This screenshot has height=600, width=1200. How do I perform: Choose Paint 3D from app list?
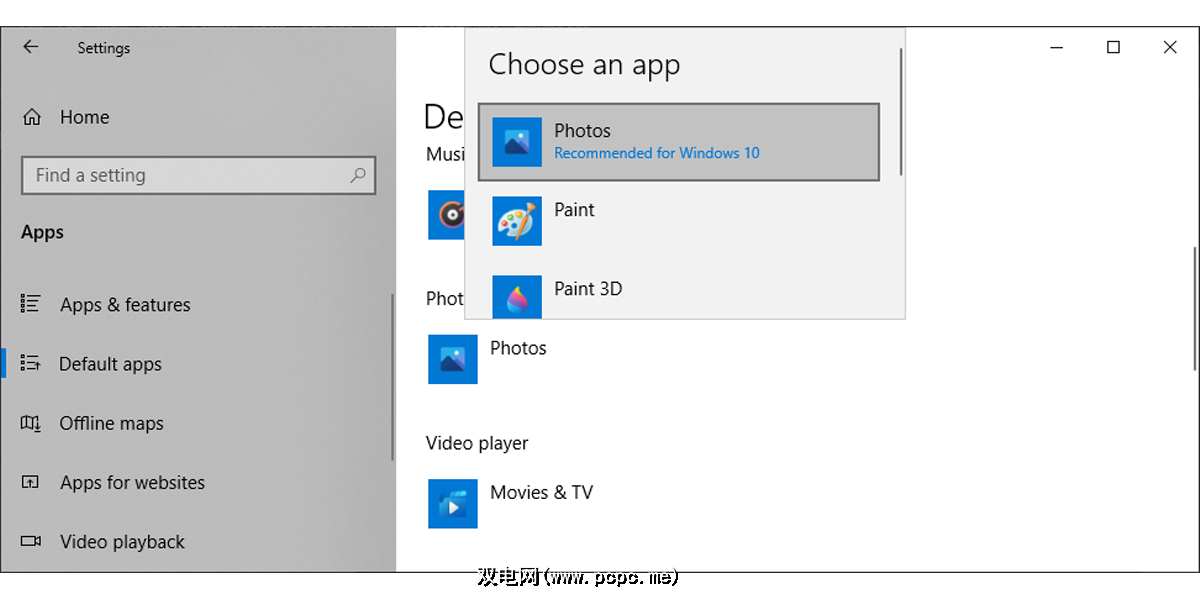point(588,289)
